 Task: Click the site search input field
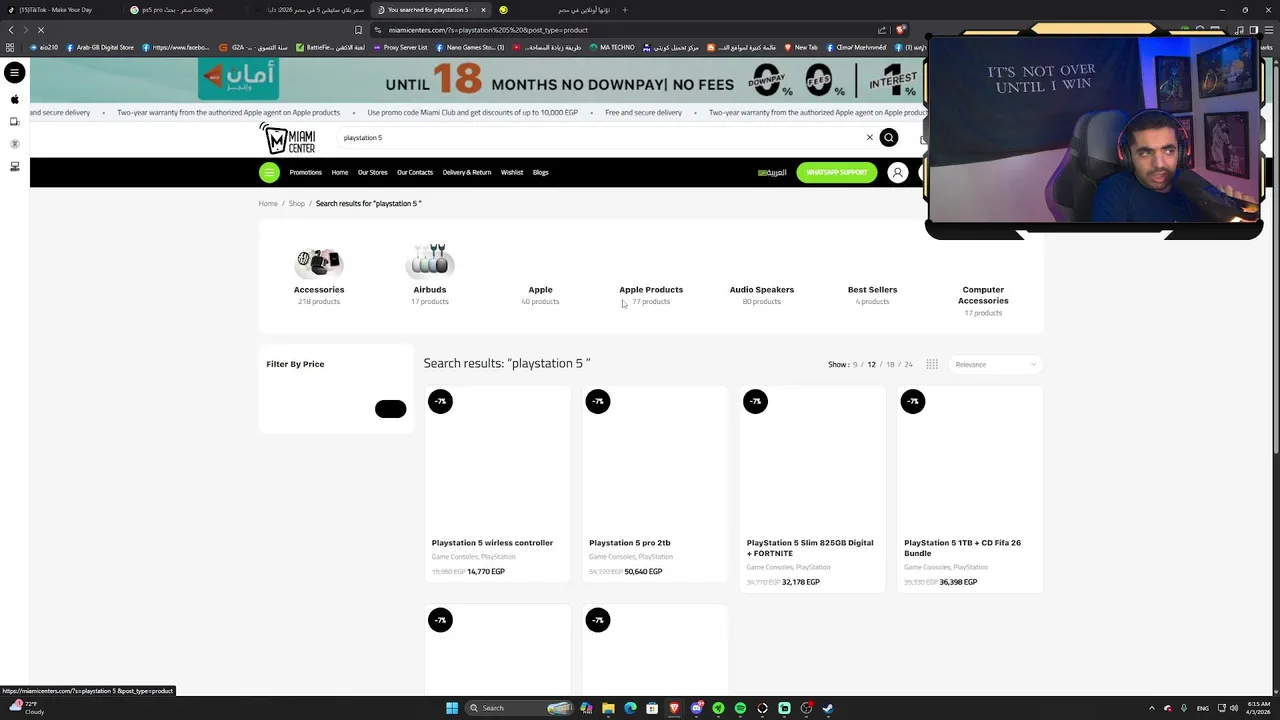pyautogui.click(x=600, y=138)
